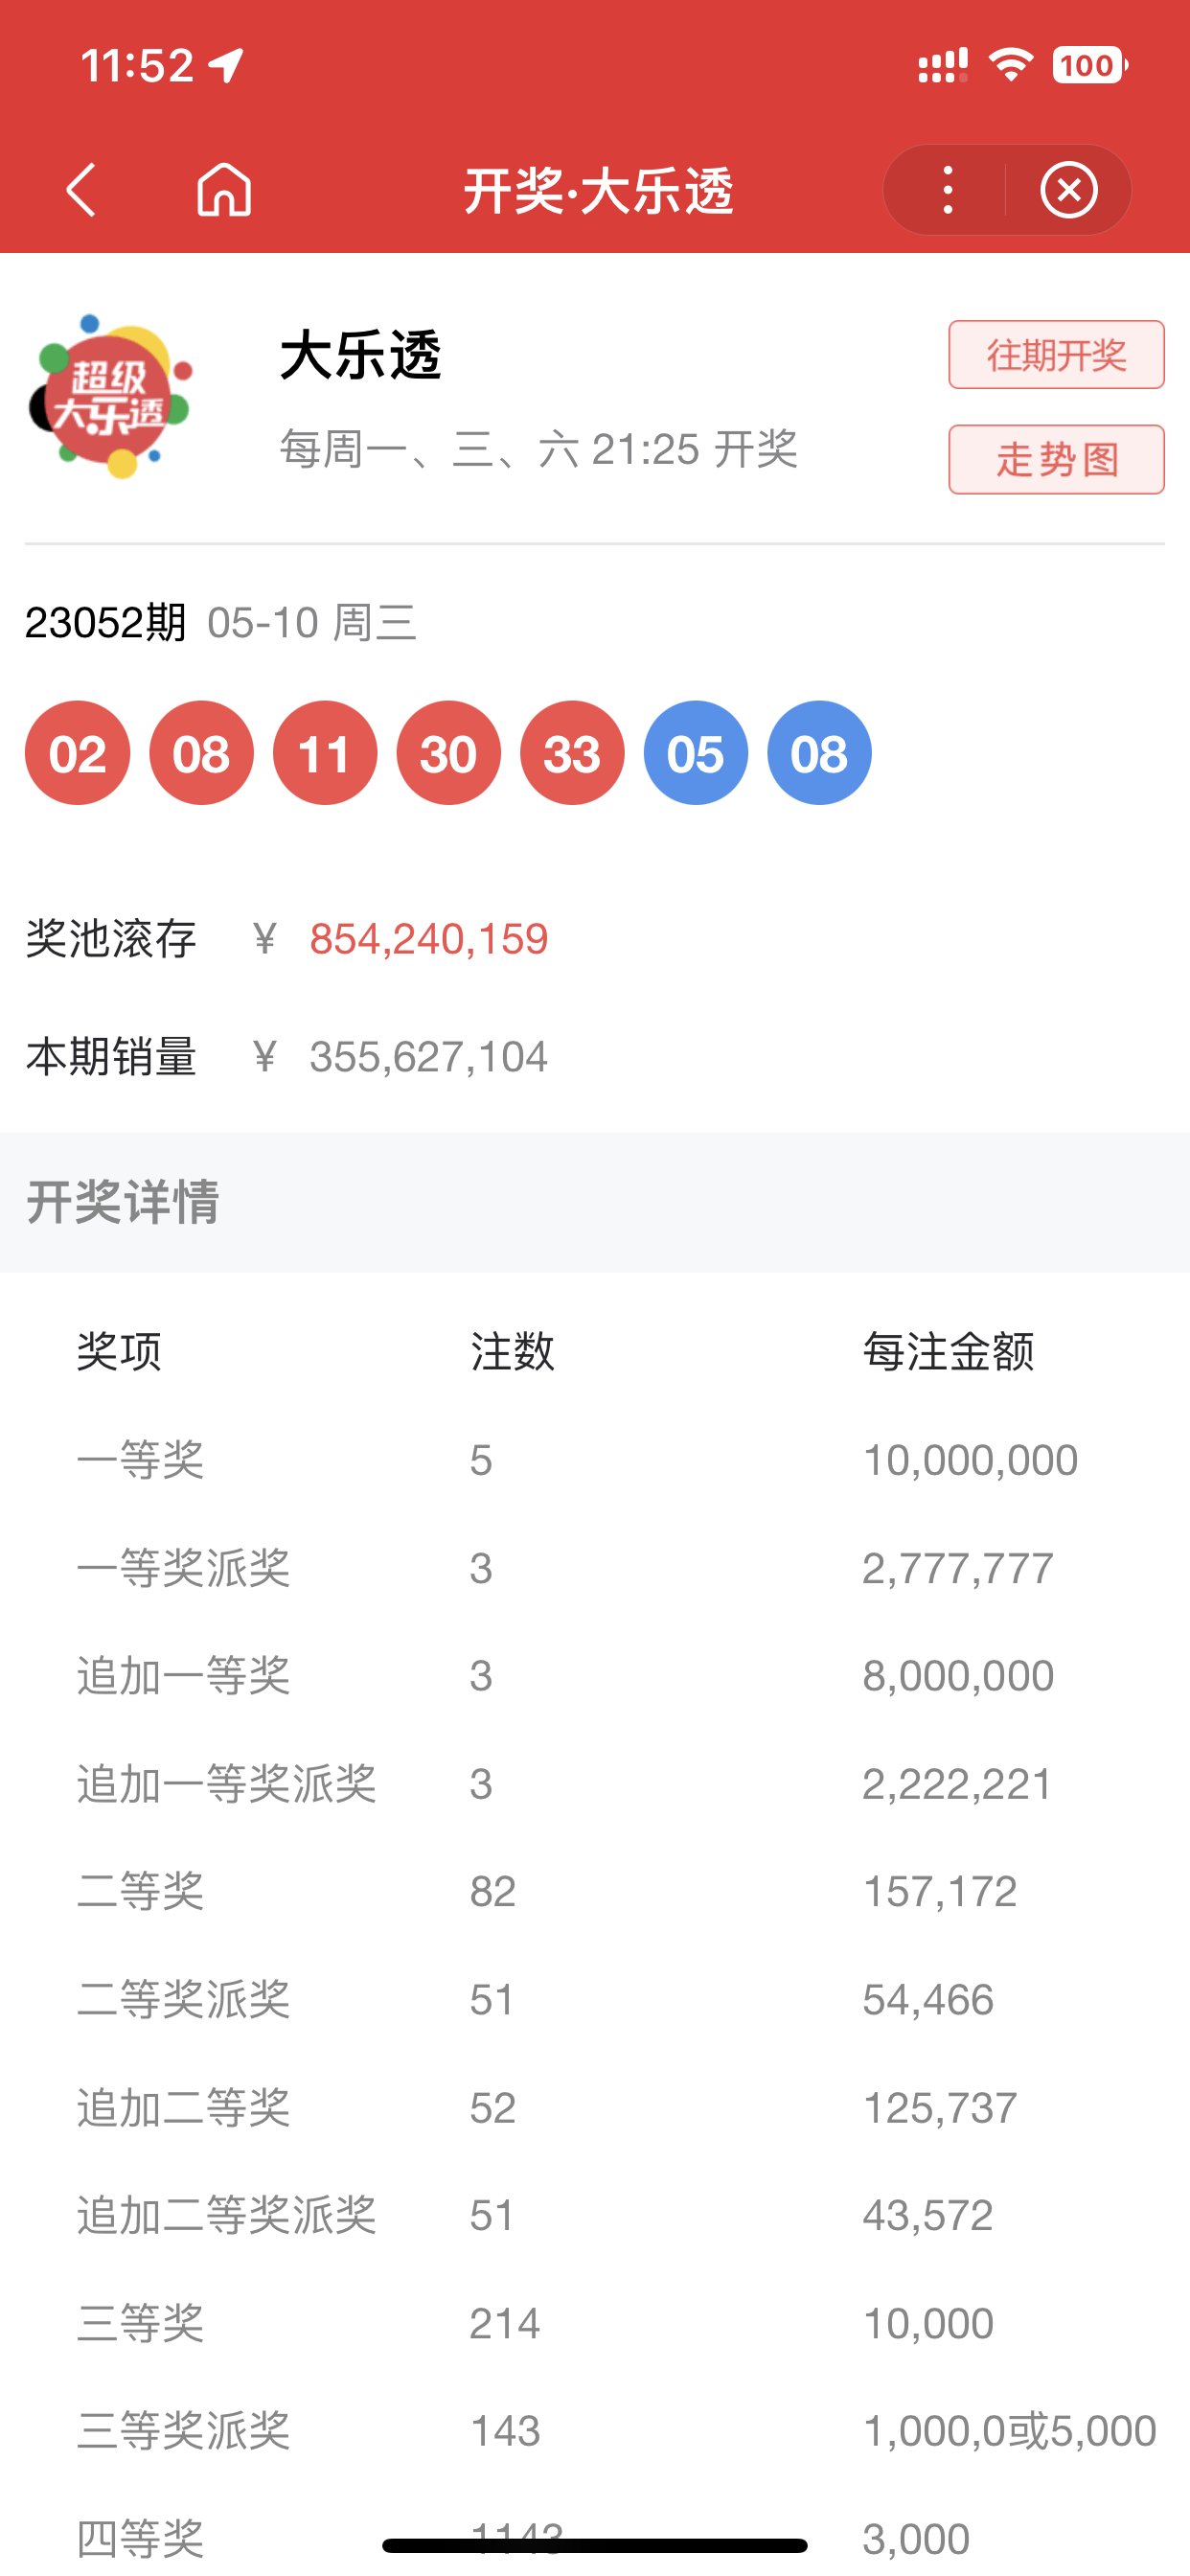The image size is (1190, 2576).
Task: Tap the 开奖详情 section header
Action: tap(122, 1202)
